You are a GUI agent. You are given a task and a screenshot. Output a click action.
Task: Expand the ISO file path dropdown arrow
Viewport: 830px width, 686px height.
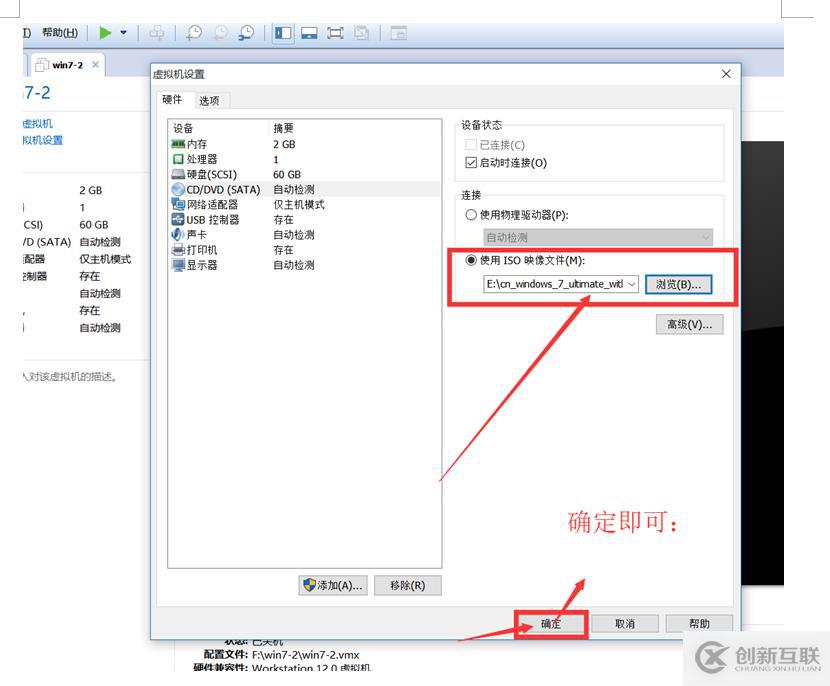(x=631, y=284)
